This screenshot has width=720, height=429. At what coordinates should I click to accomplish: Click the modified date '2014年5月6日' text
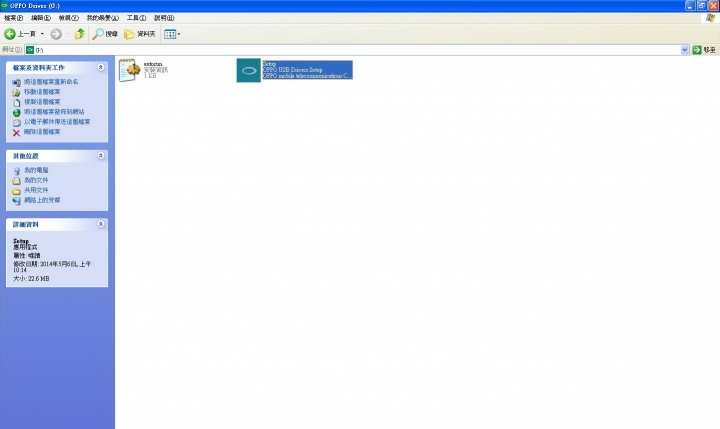coord(60,264)
